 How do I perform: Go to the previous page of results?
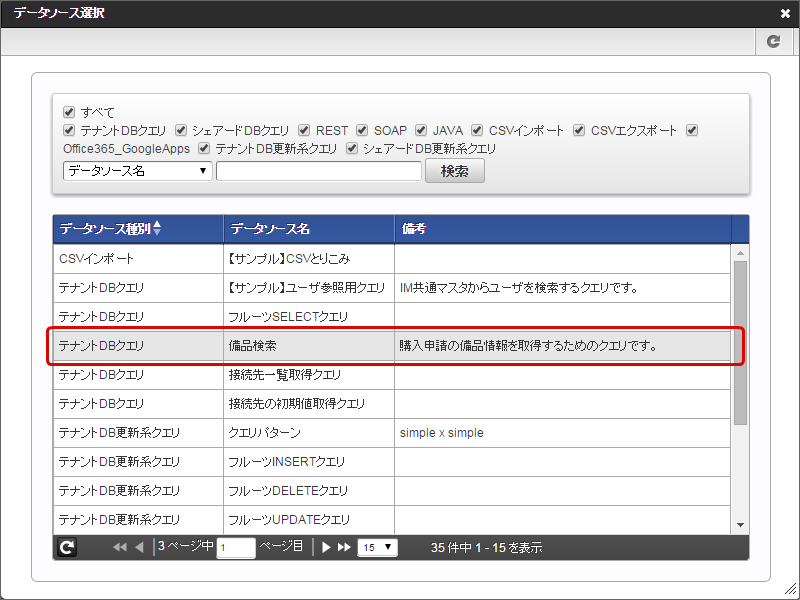[139, 548]
